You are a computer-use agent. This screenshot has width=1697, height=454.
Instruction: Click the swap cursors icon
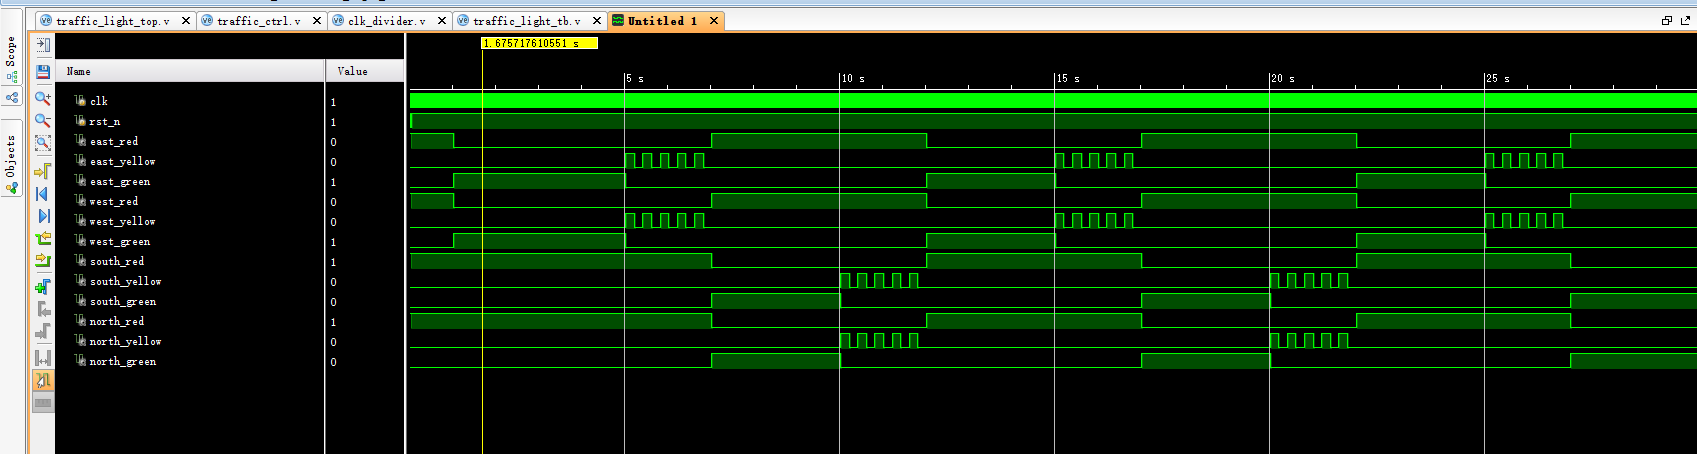pyautogui.click(x=43, y=358)
